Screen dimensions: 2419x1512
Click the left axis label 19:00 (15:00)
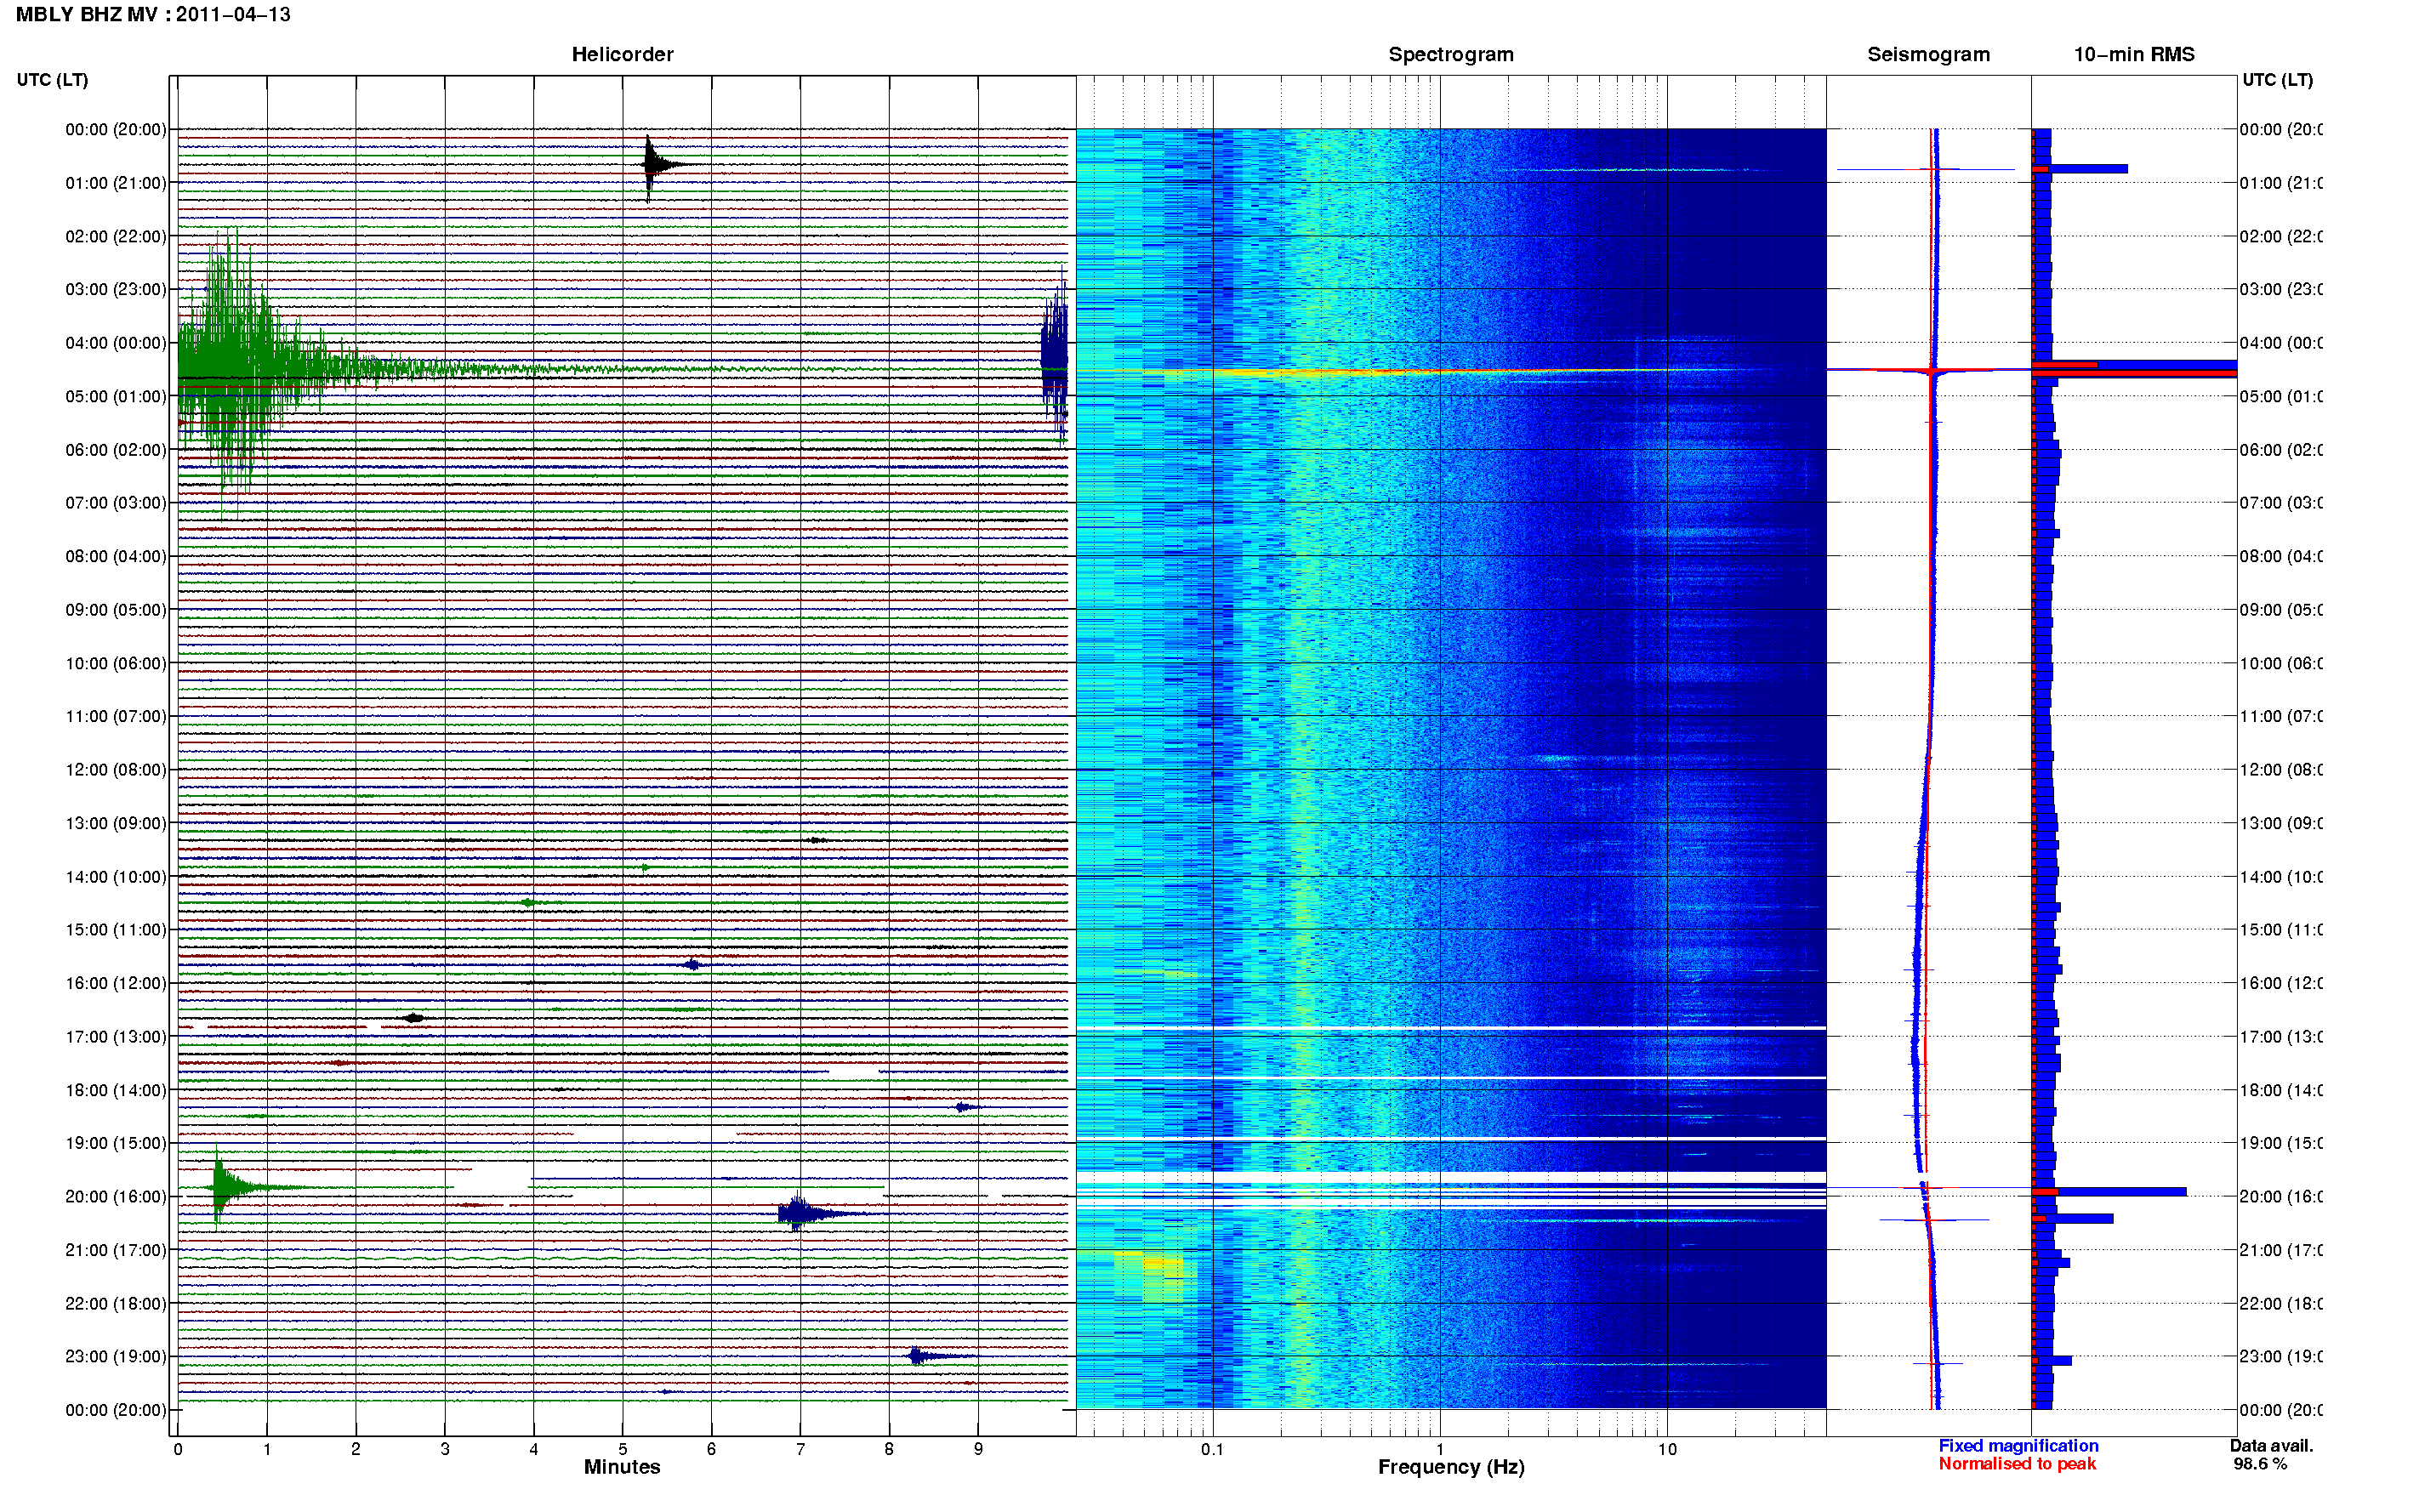coord(115,1144)
